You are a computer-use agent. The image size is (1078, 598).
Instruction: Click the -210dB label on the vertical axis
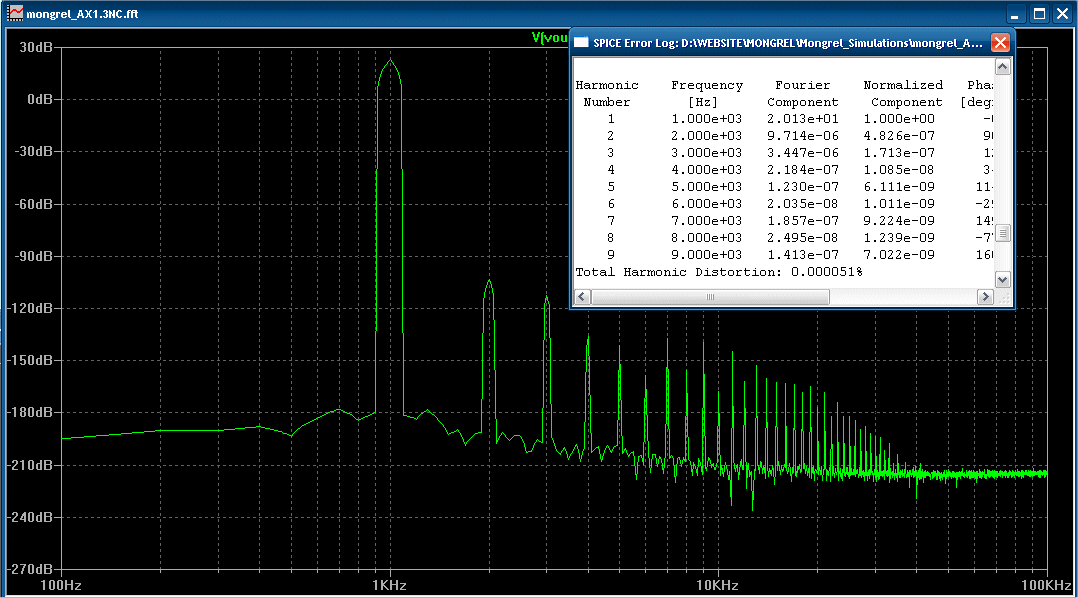click(x=30, y=465)
